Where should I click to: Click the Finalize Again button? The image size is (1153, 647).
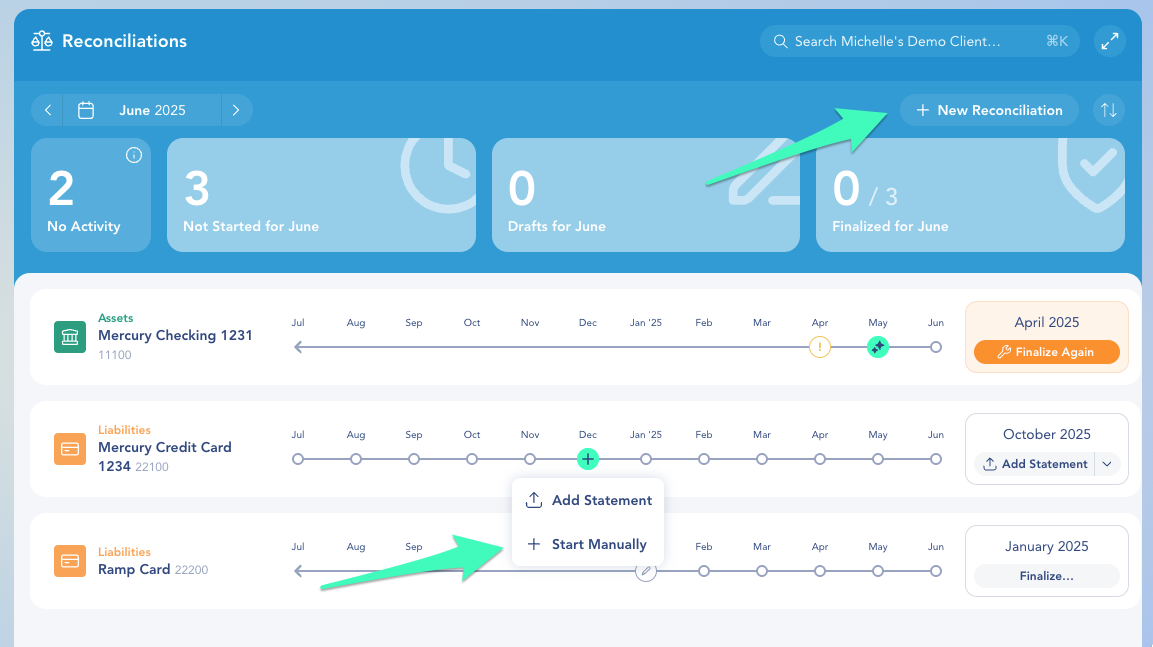[x=1046, y=352]
